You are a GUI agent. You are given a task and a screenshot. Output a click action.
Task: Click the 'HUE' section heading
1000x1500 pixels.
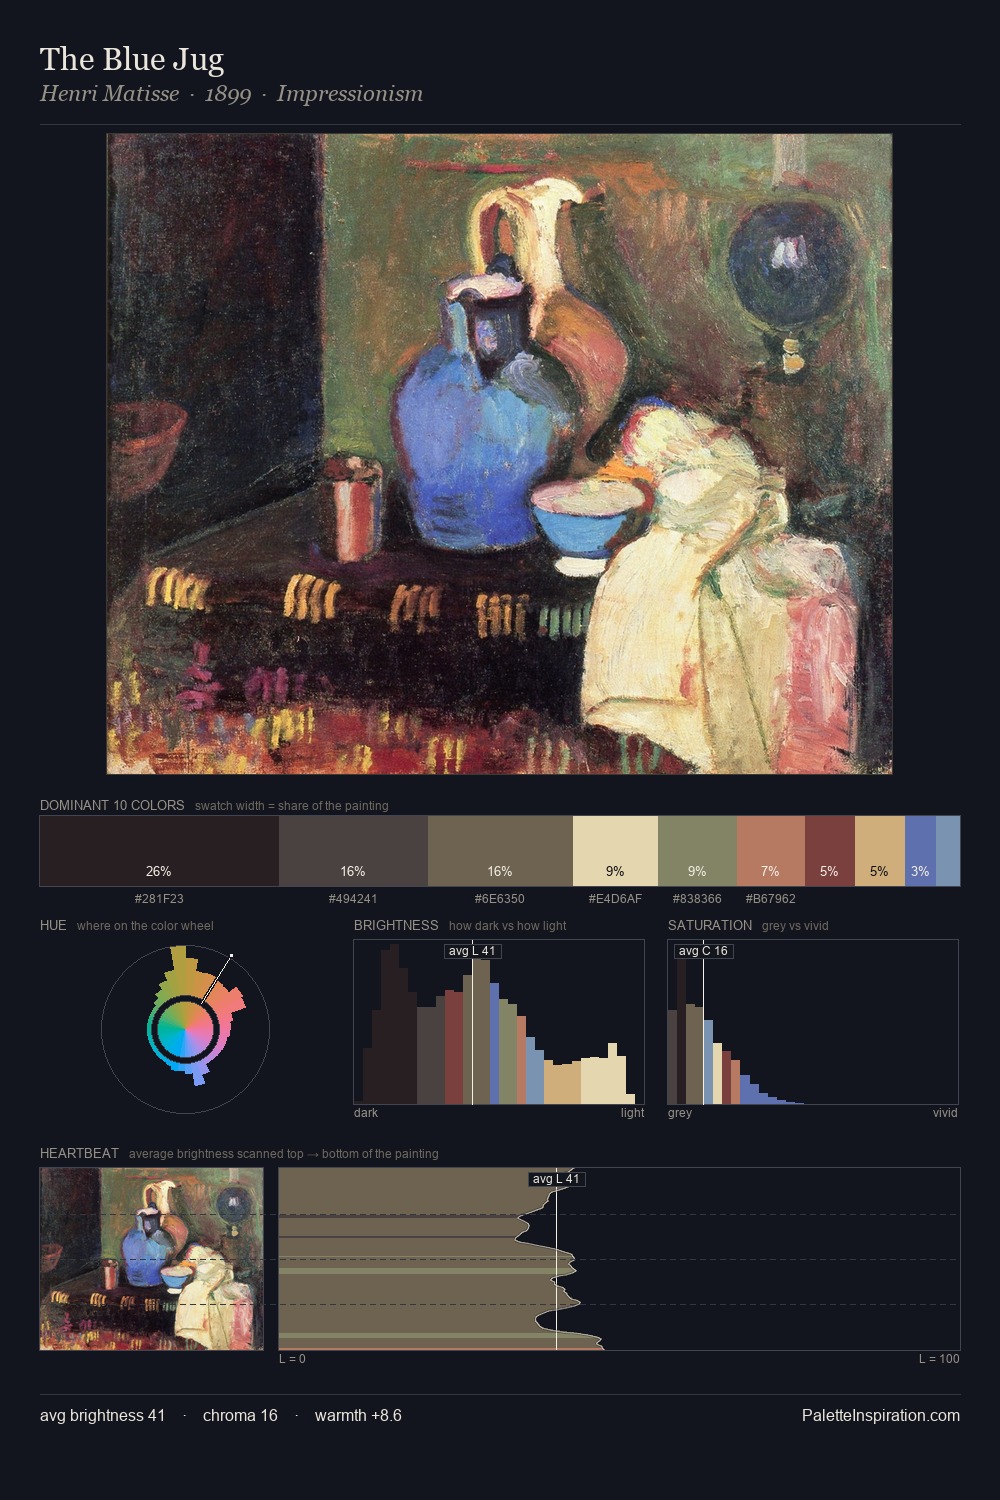(53, 925)
